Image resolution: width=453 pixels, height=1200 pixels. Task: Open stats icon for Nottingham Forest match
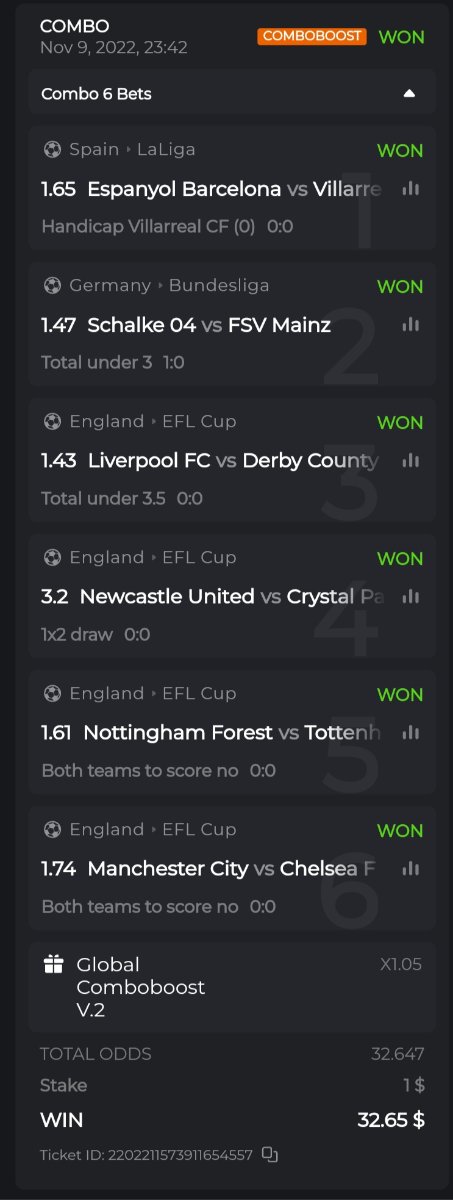pyautogui.click(x=410, y=732)
